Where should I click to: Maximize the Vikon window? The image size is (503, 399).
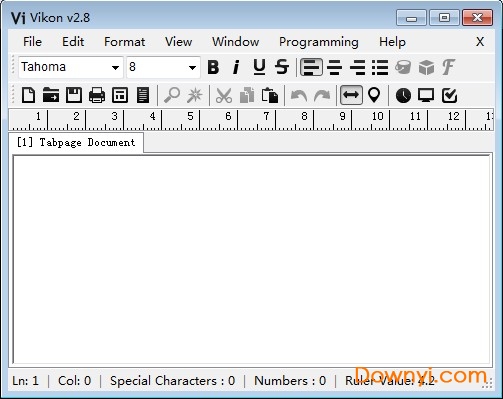tap(444, 18)
